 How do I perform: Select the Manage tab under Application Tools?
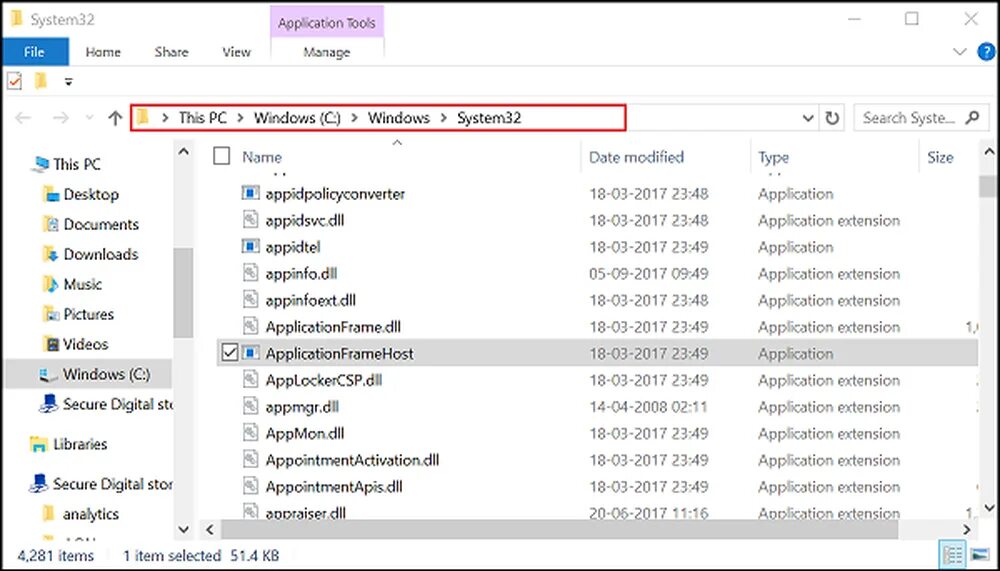pyautogui.click(x=327, y=52)
